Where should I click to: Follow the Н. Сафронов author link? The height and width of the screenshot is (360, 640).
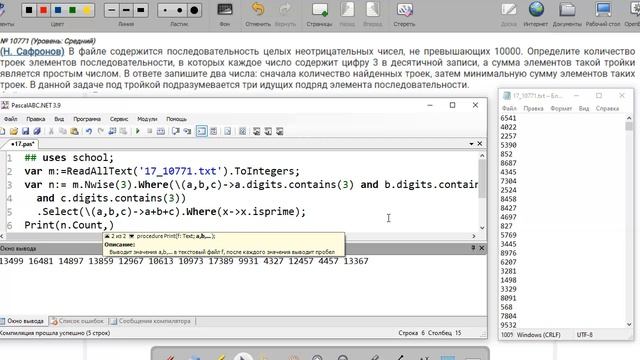32,52
